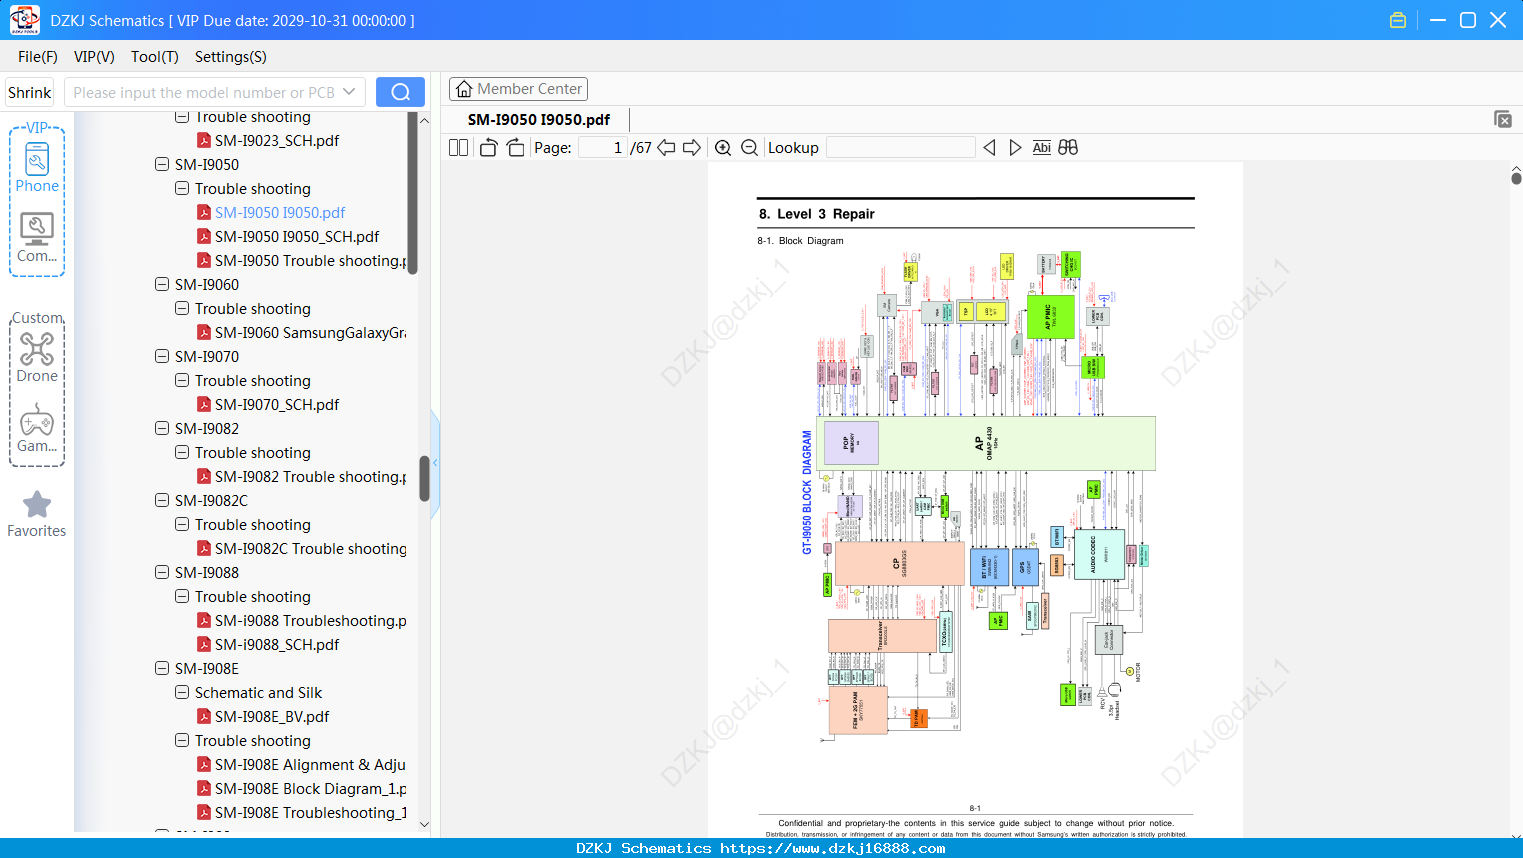The height and width of the screenshot is (858, 1523).
Task: Toggle the two-page view layout icon
Action: click(459, 148)
